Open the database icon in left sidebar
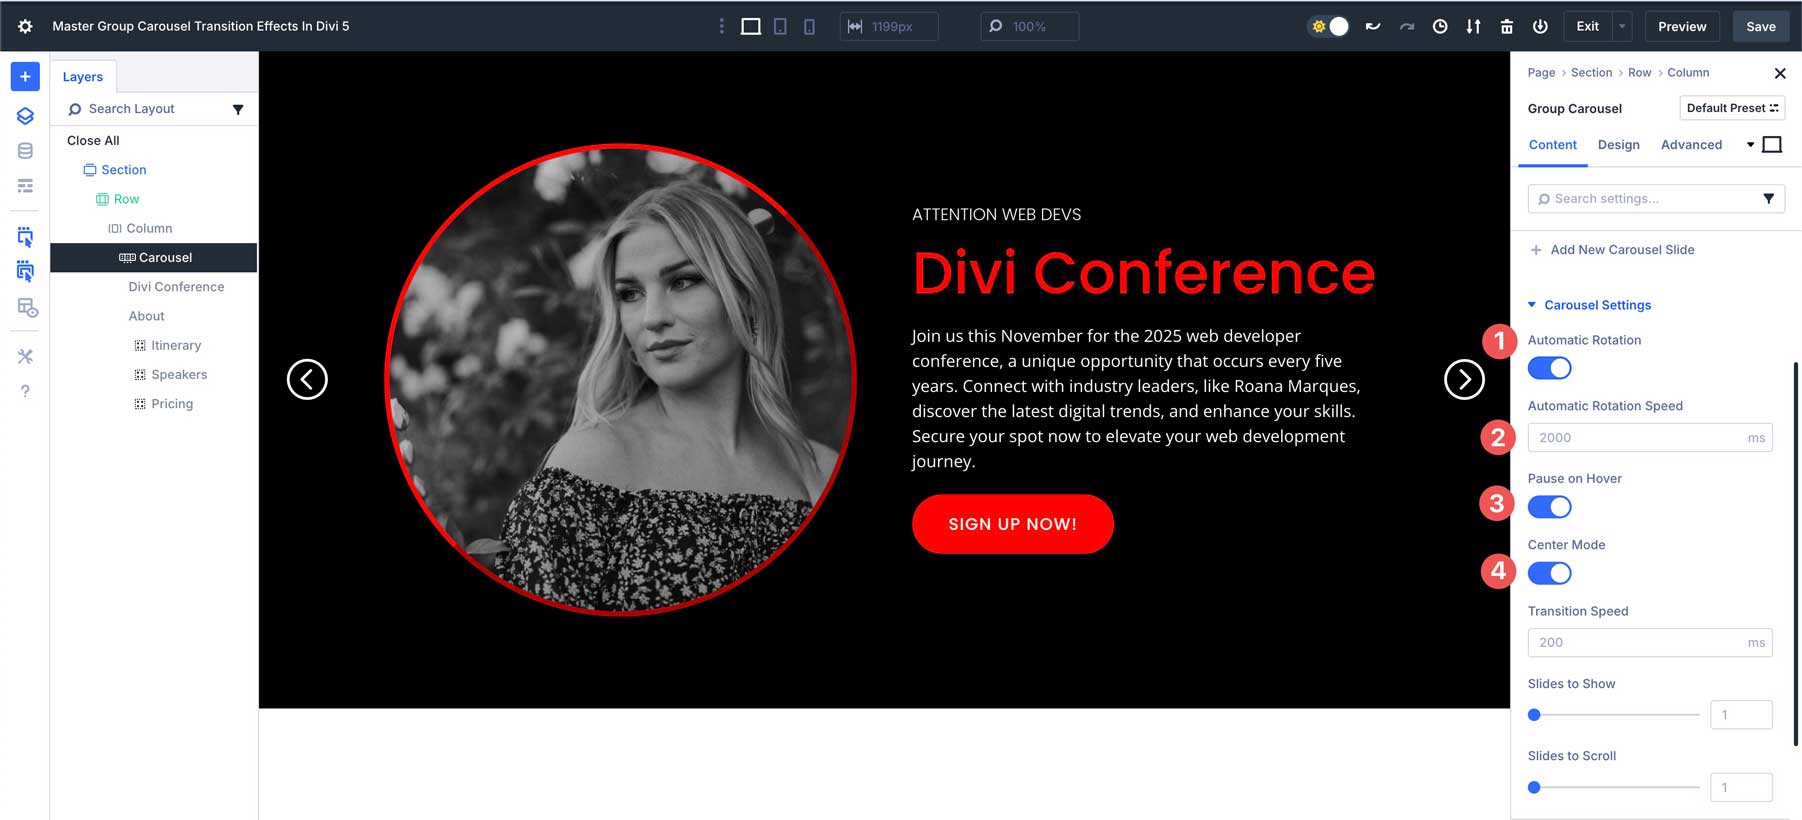The height and width of the screenshot is (820, 1802). click(25, 151)
